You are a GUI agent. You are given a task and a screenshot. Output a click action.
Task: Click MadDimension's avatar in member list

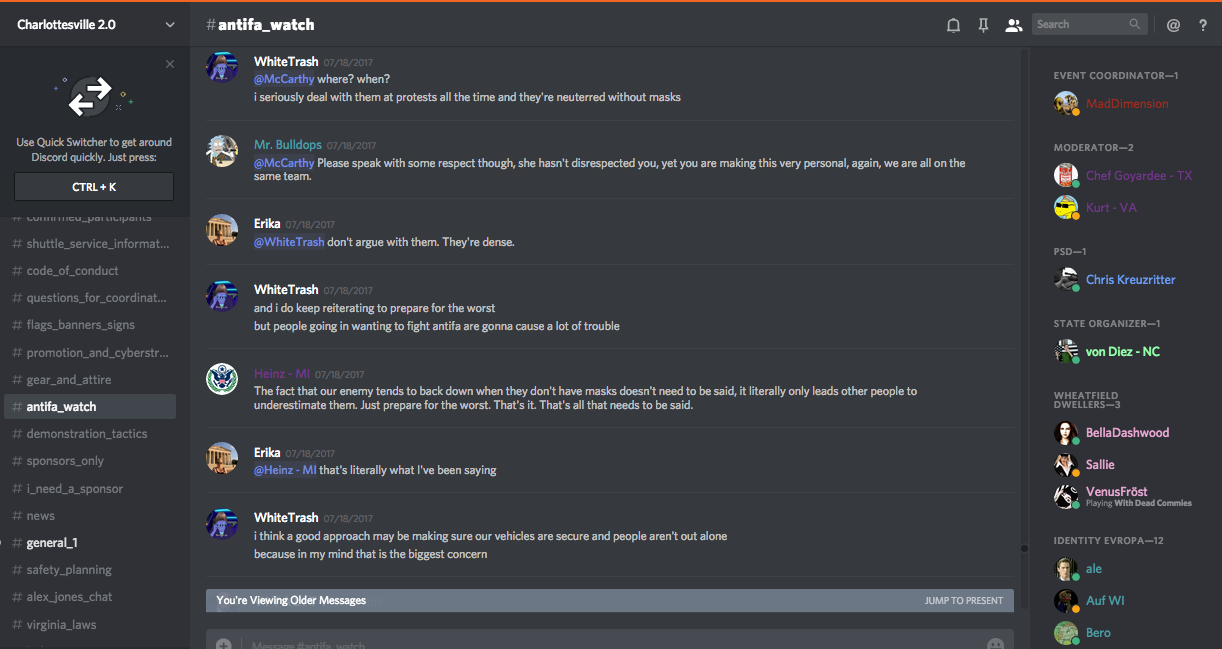(1066, 103)
